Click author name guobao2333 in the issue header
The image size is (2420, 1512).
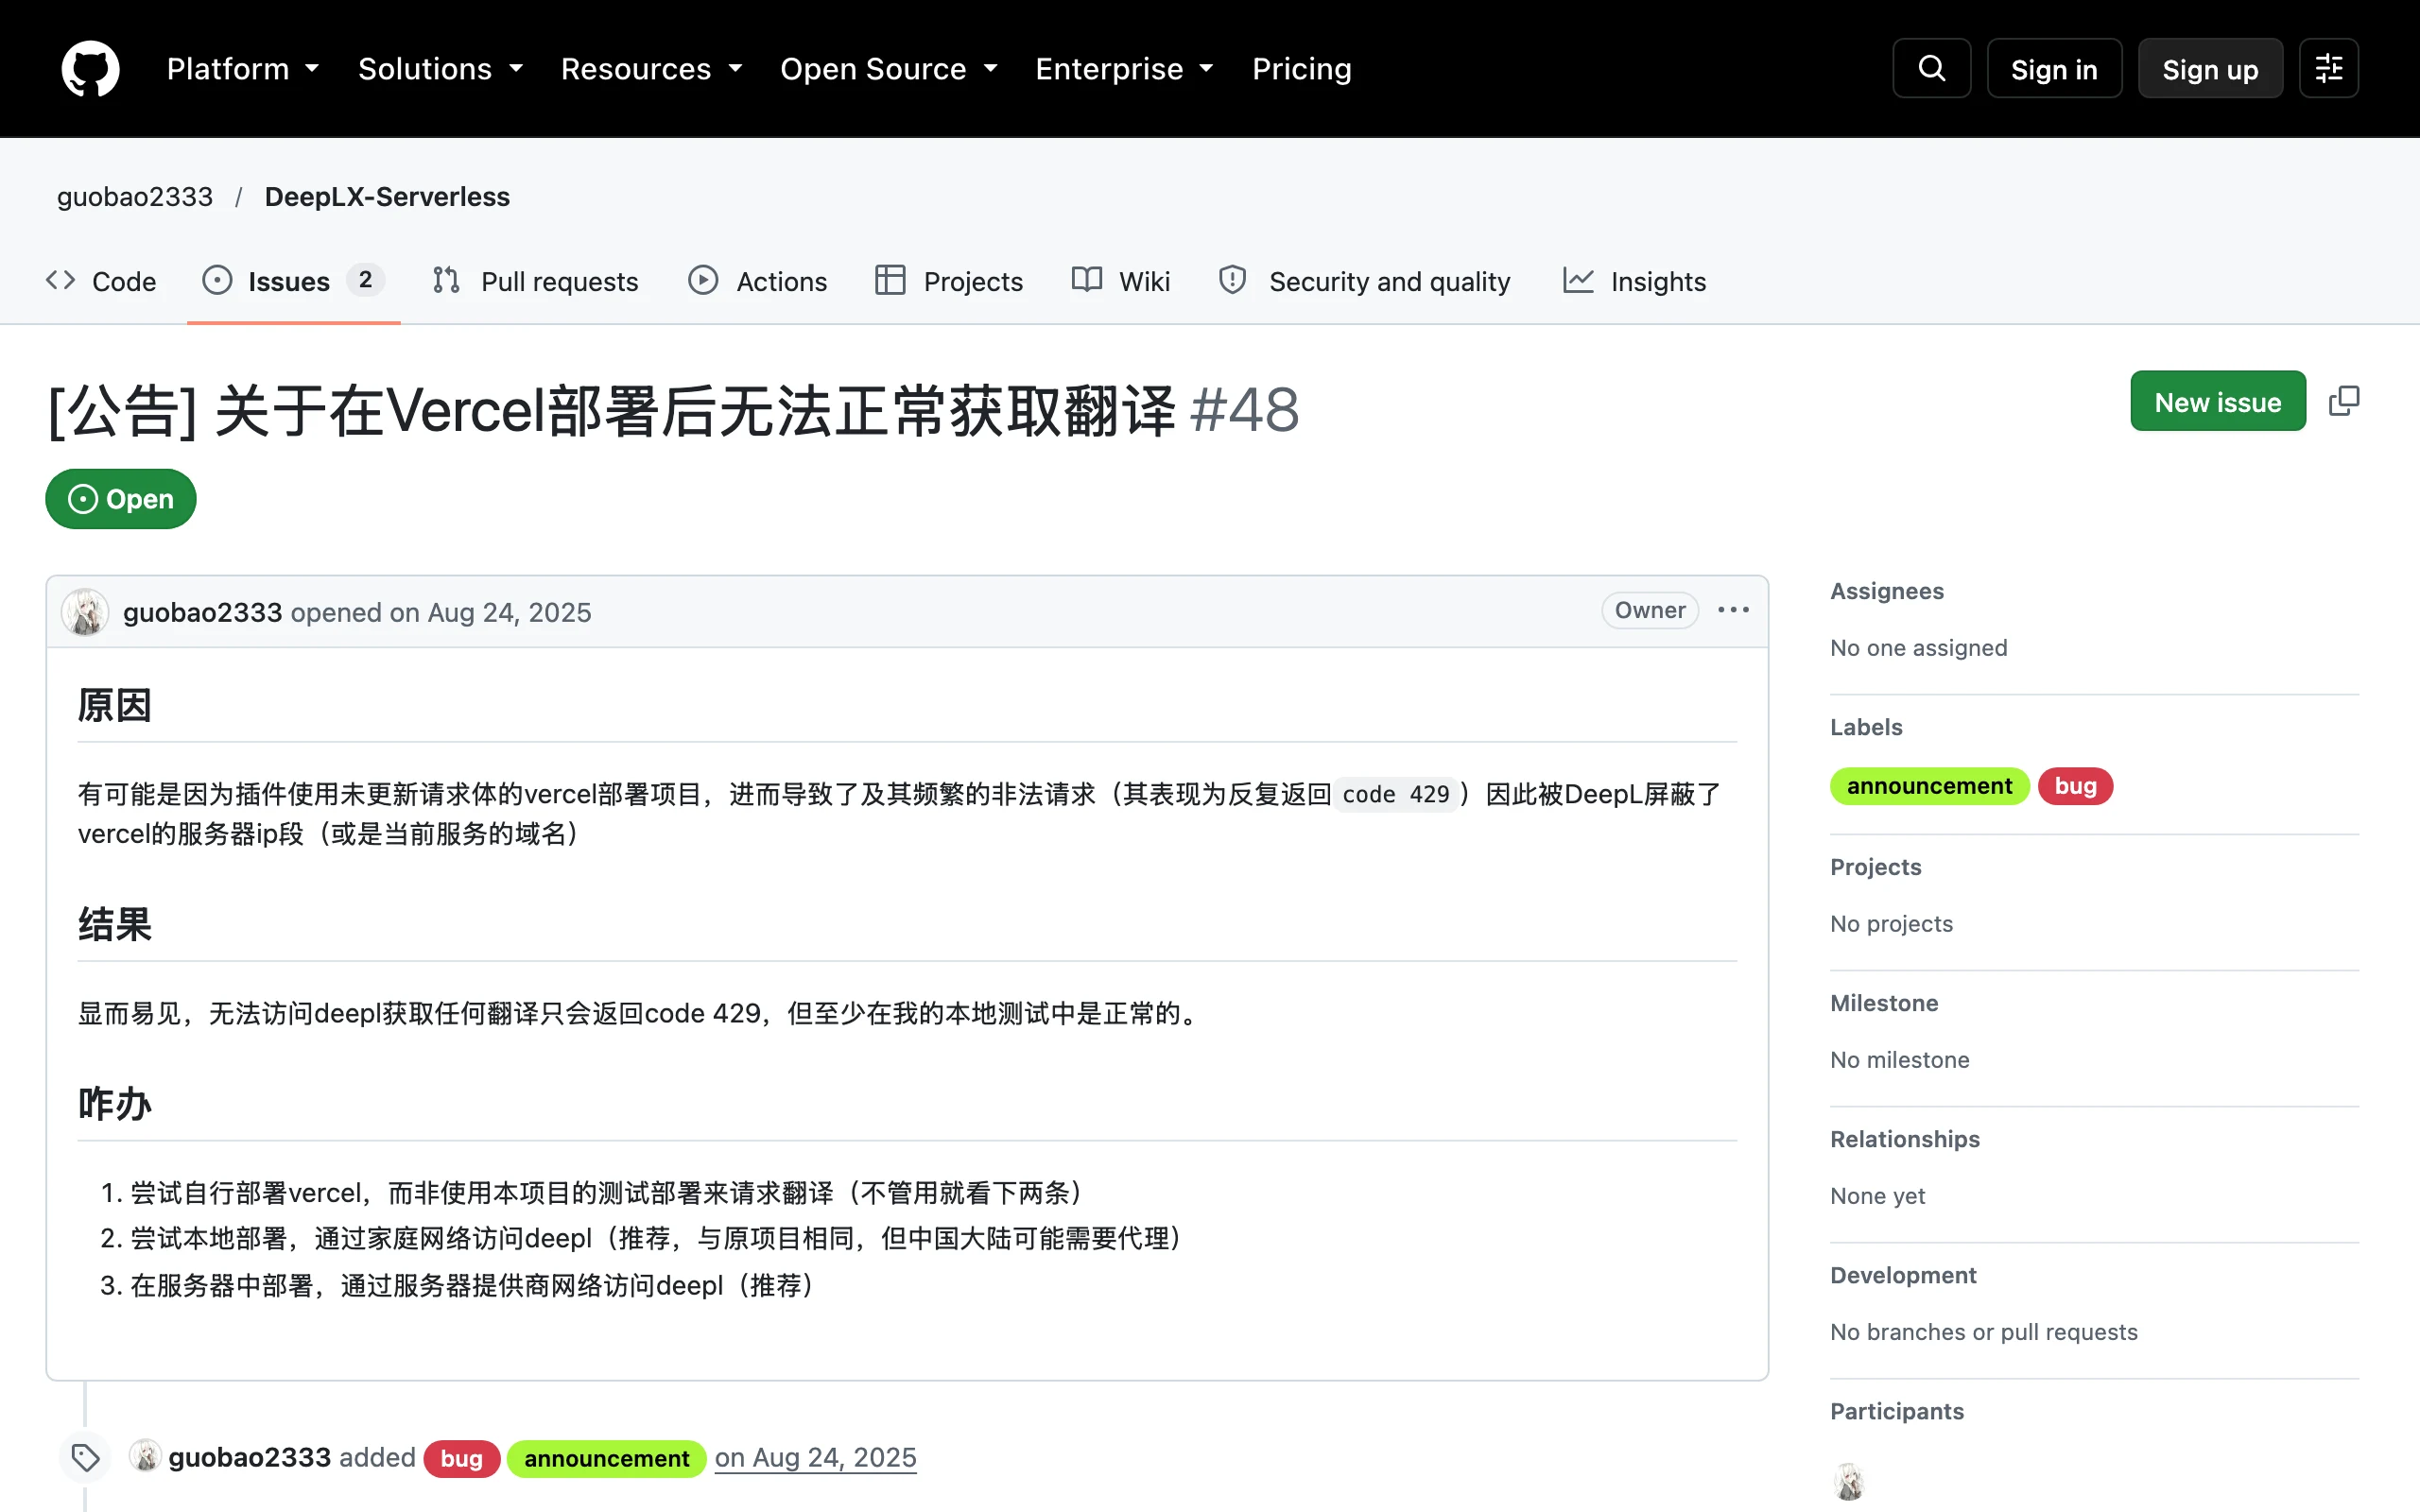[x=202, y=612]
